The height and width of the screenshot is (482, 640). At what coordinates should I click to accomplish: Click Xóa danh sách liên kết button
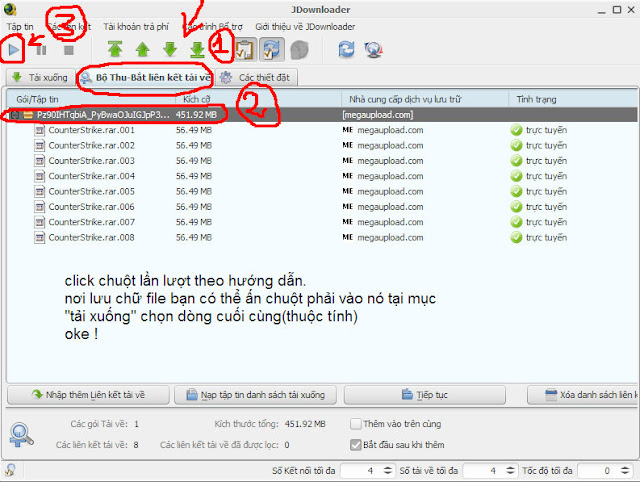(x=582, y=395)
